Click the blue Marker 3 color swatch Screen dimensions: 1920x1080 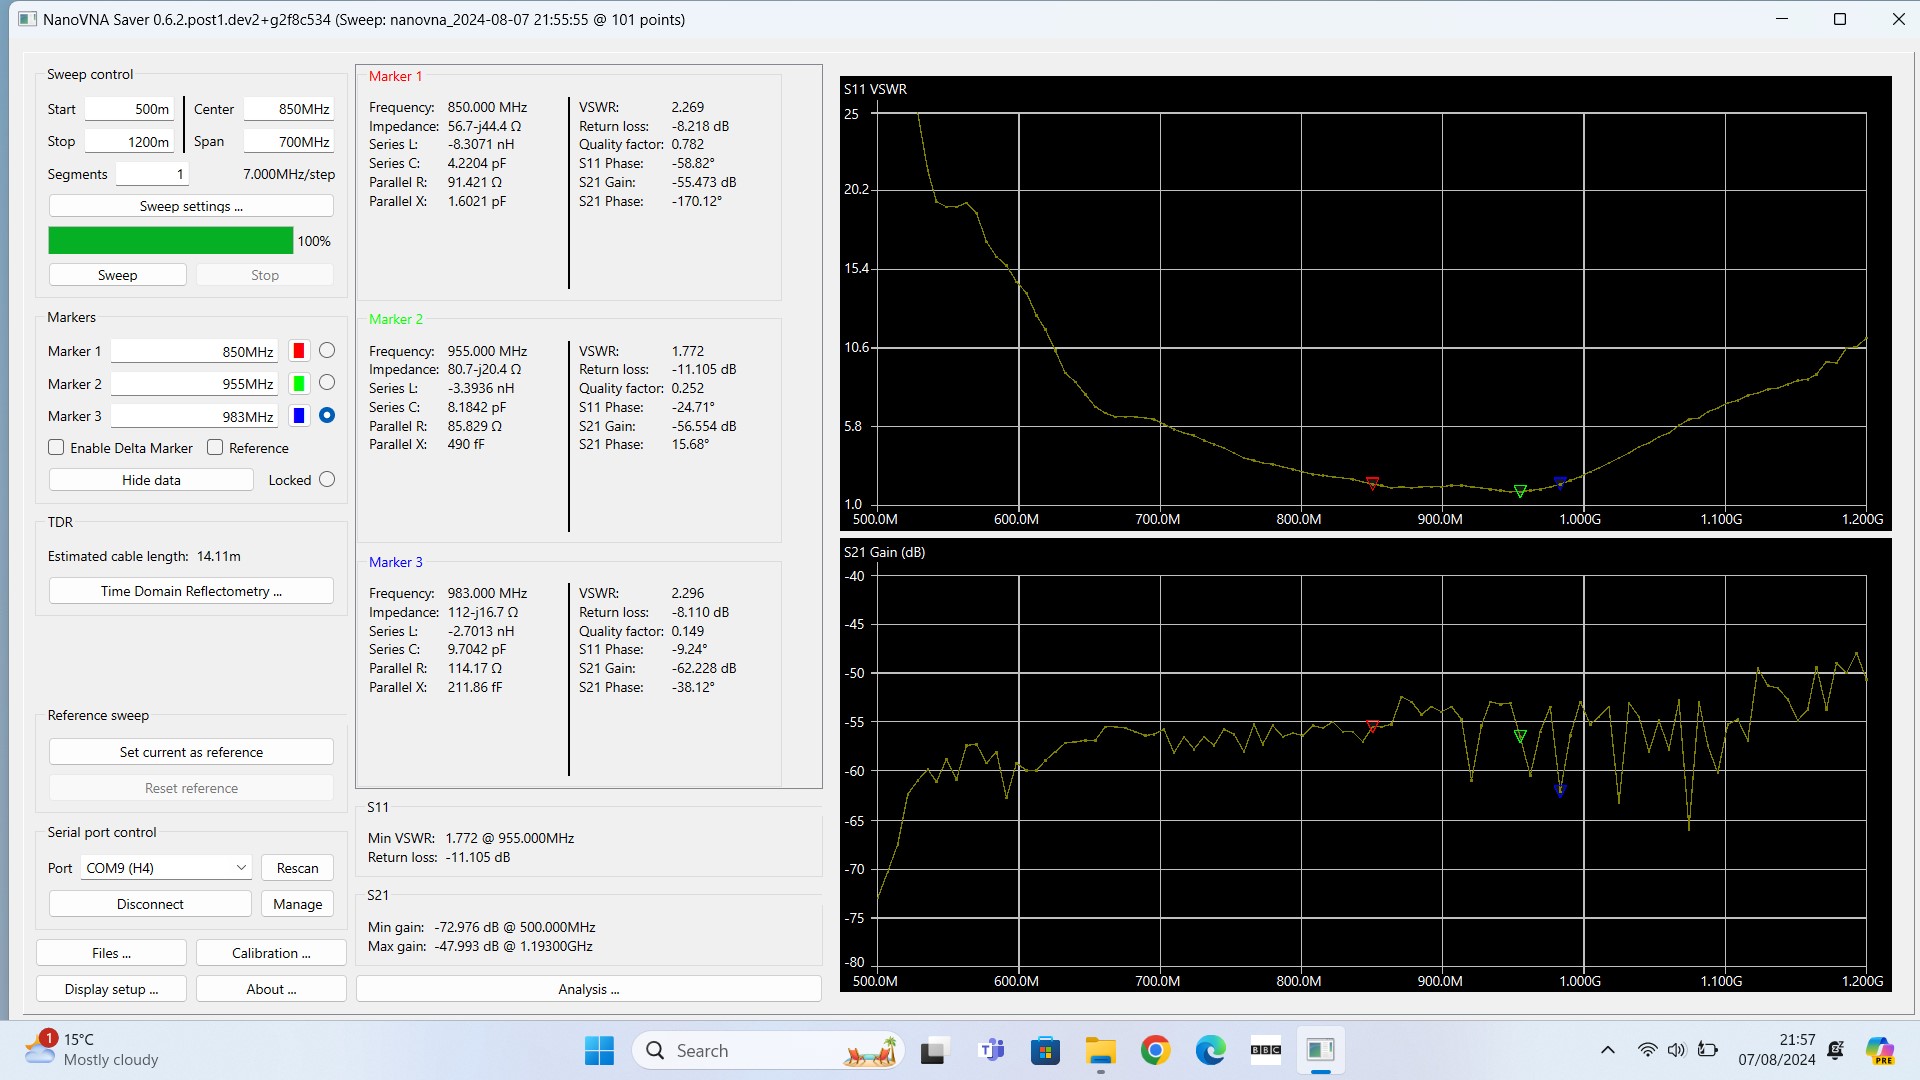pos(298,416)
